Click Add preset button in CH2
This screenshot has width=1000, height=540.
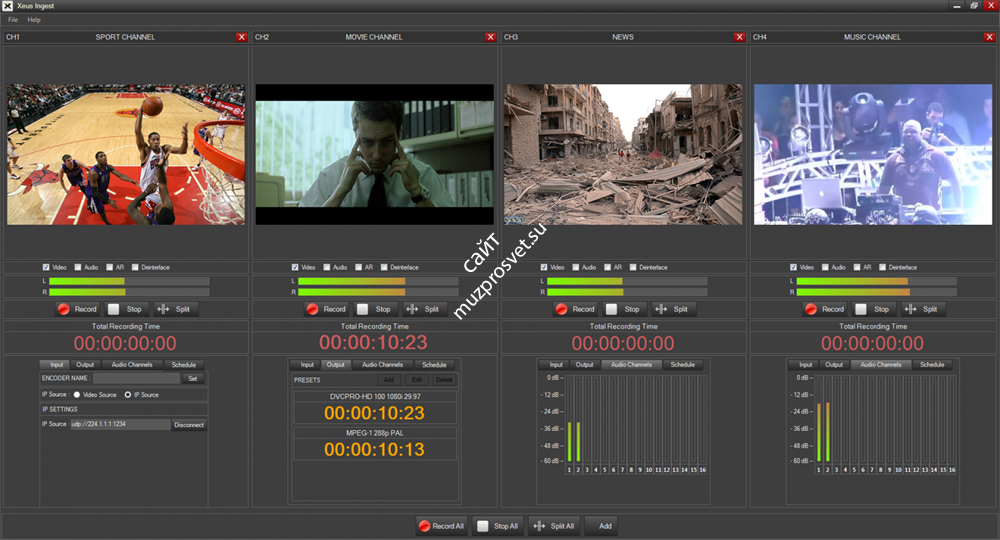[x=388, y=380]
